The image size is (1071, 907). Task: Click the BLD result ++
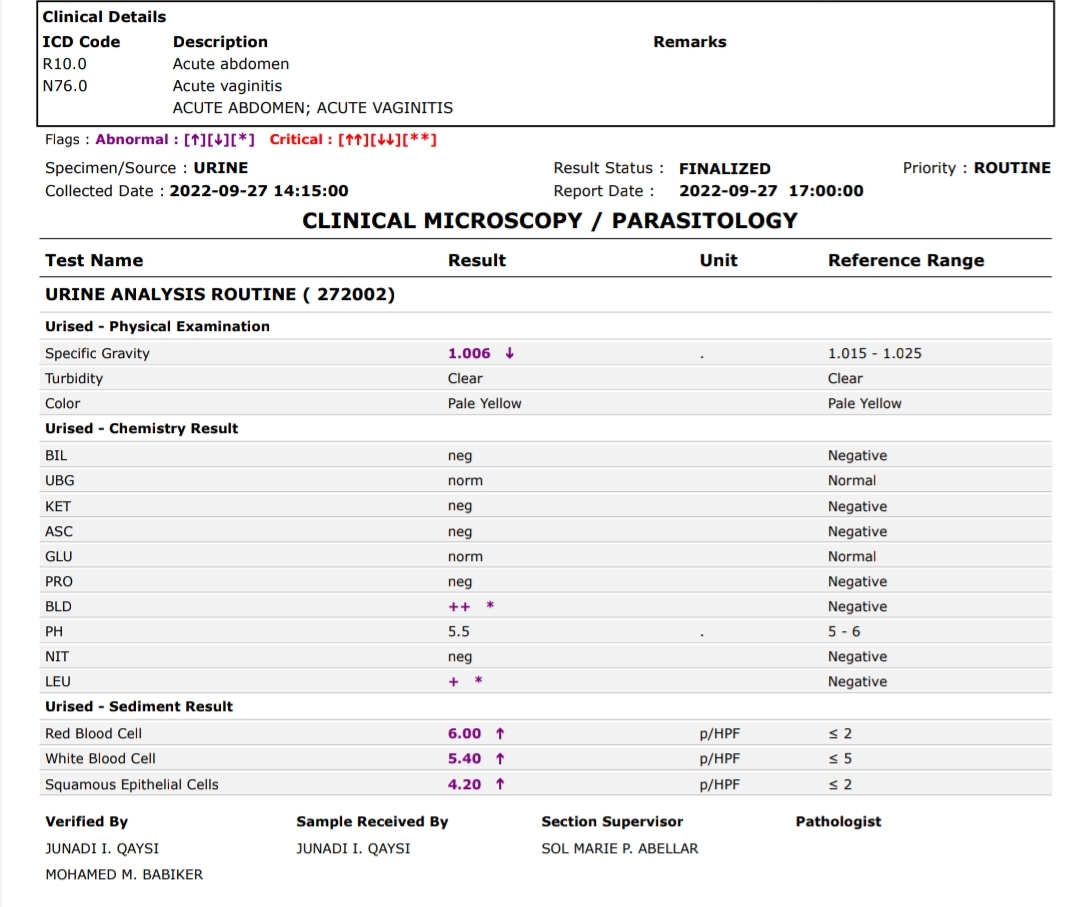(459, 606)
